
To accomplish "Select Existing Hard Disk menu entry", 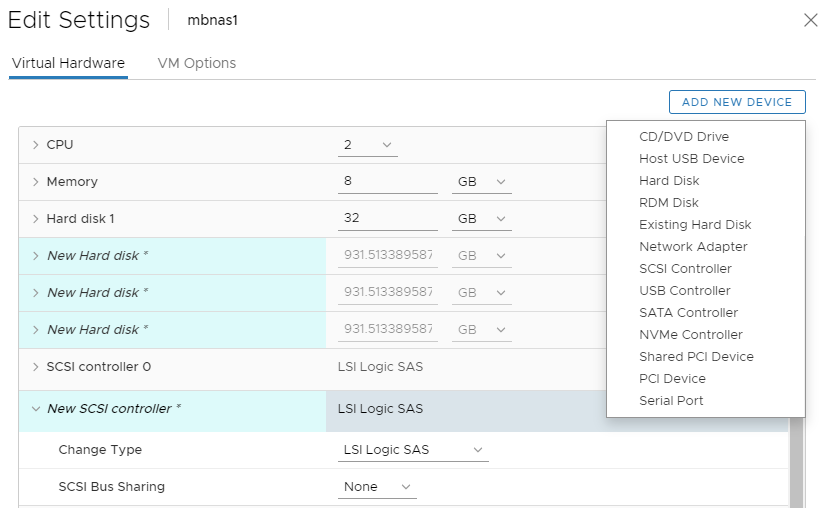I will click(x=695, y=225).
